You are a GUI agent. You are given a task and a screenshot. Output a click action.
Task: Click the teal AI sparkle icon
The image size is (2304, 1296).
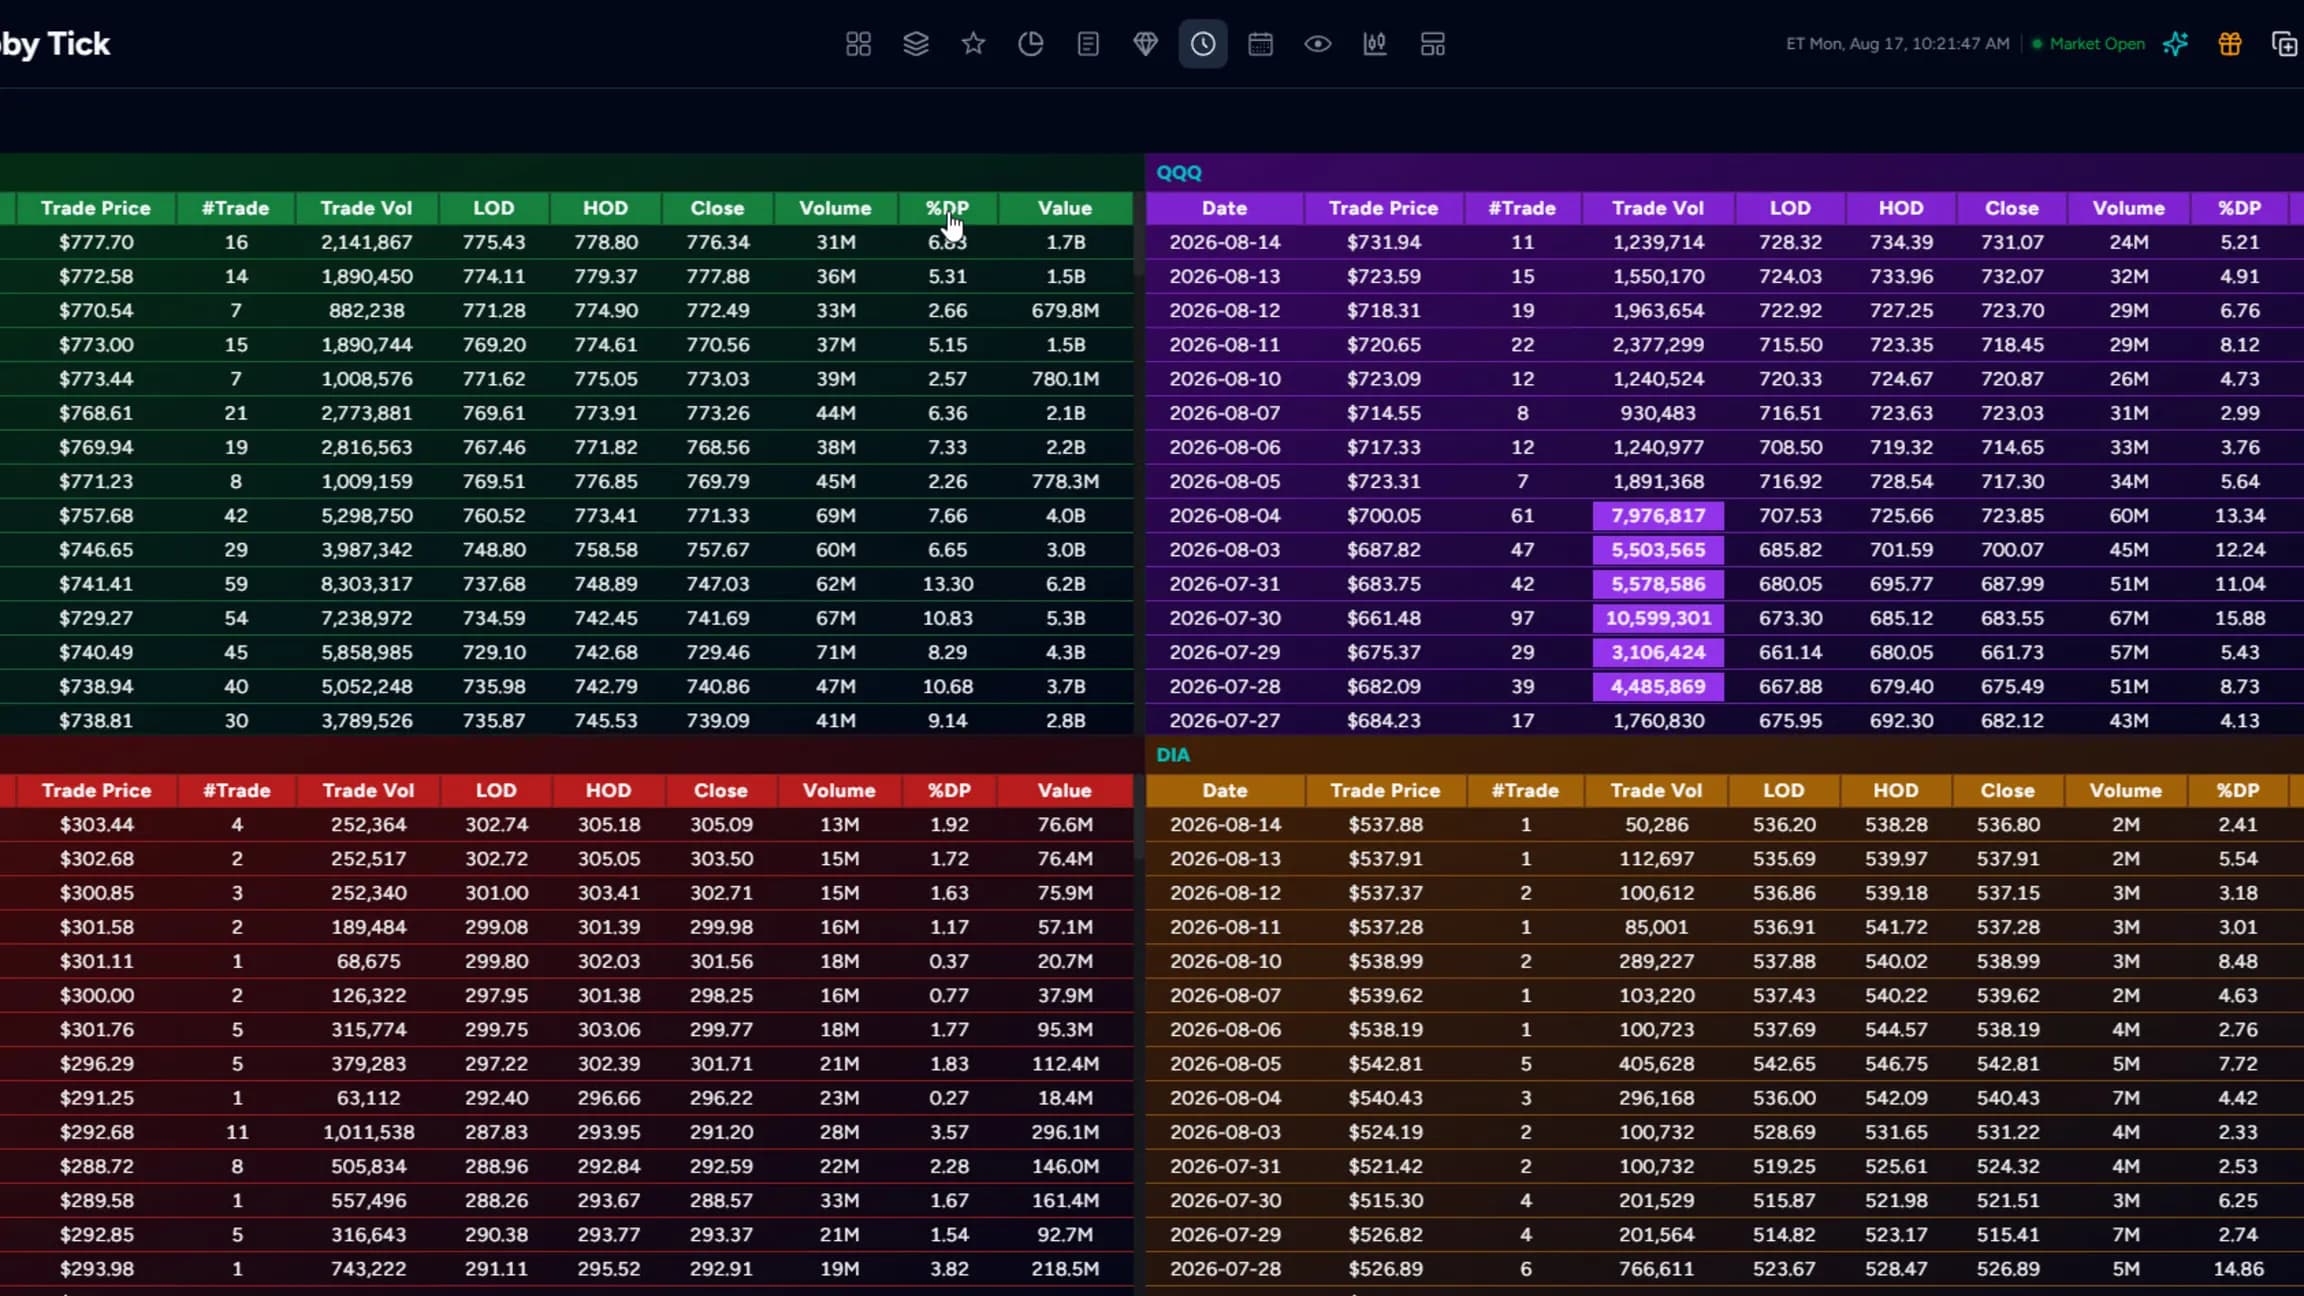click(2175, 44)
